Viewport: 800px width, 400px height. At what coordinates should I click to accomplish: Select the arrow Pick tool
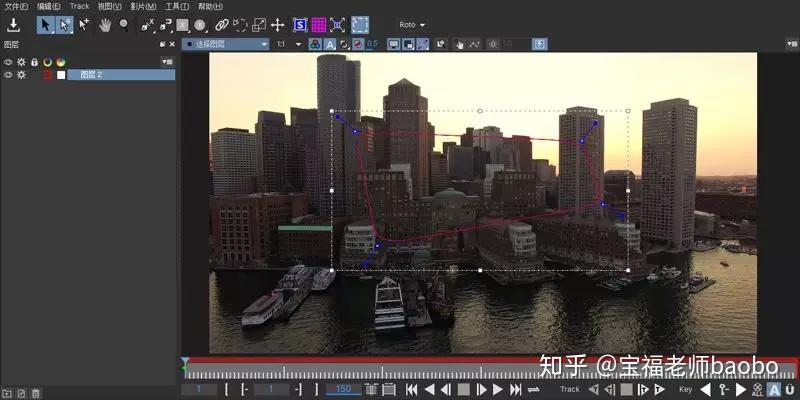pyautogui.click(x=46, y=24)
